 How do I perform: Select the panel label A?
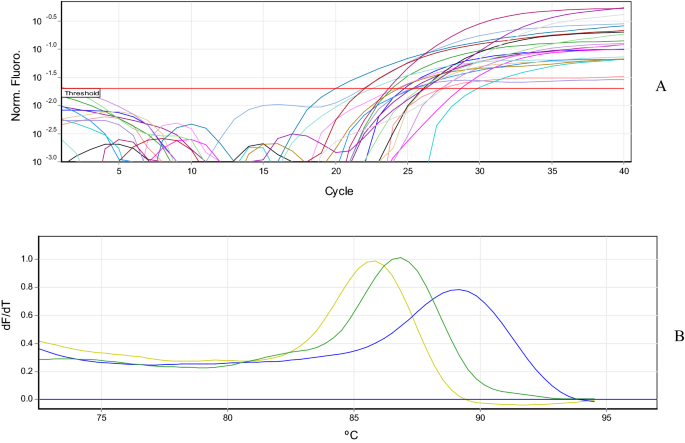point(661,87)
